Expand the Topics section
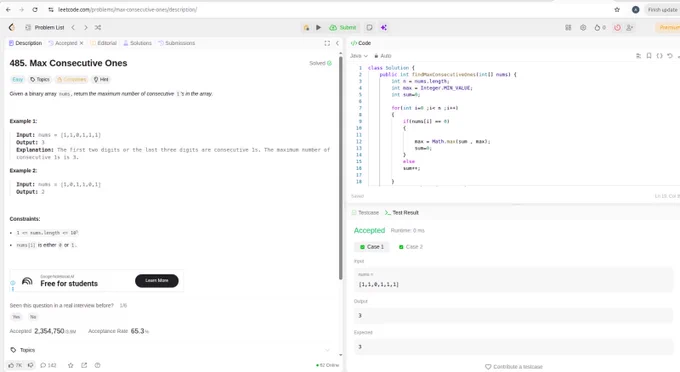The height and width of the screenshot is (372, 680). [x=169, y=350]
